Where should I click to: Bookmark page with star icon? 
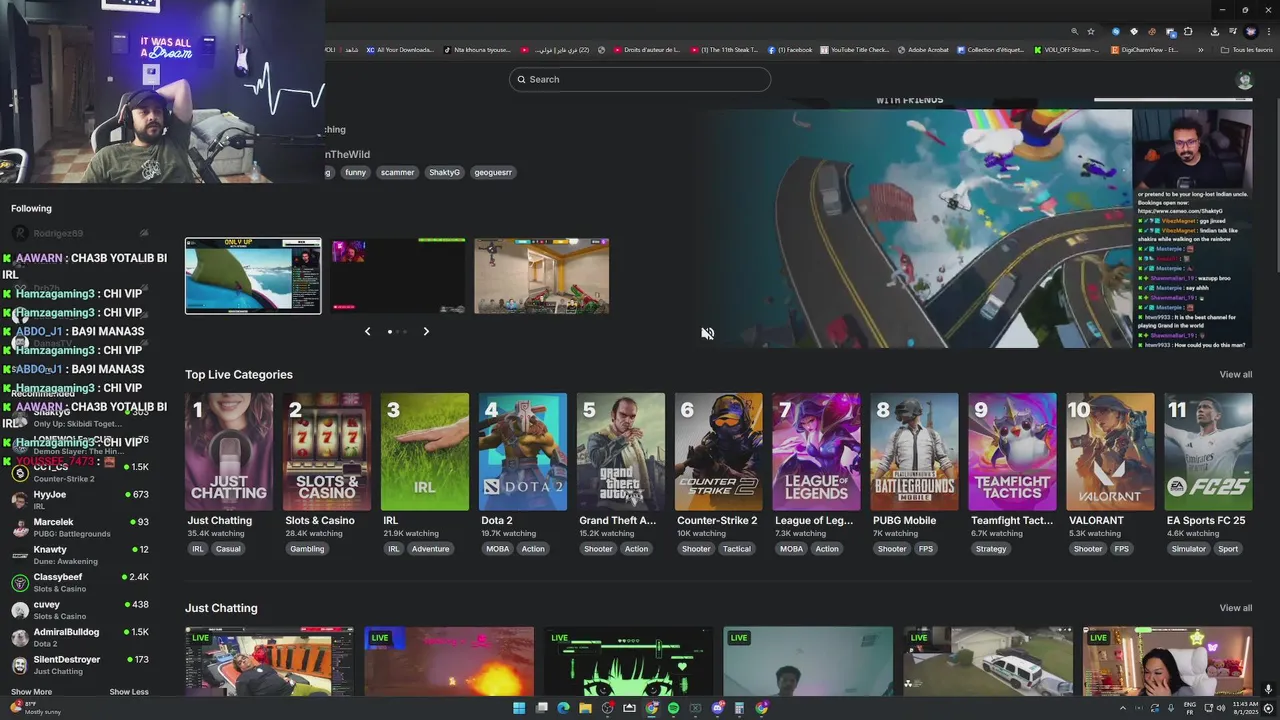[1091, 31]
